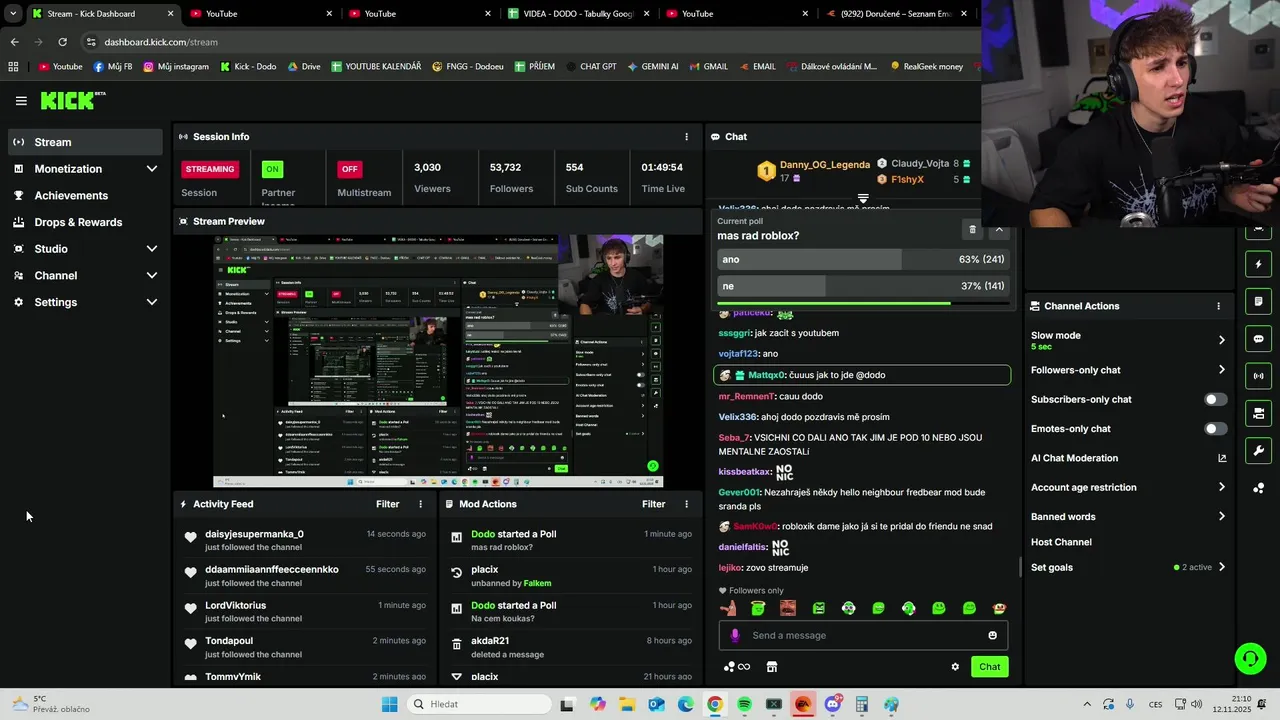1280x720 pixels.
Task: Open the GEMINI AI bookmark
Action: pos(652,67)
